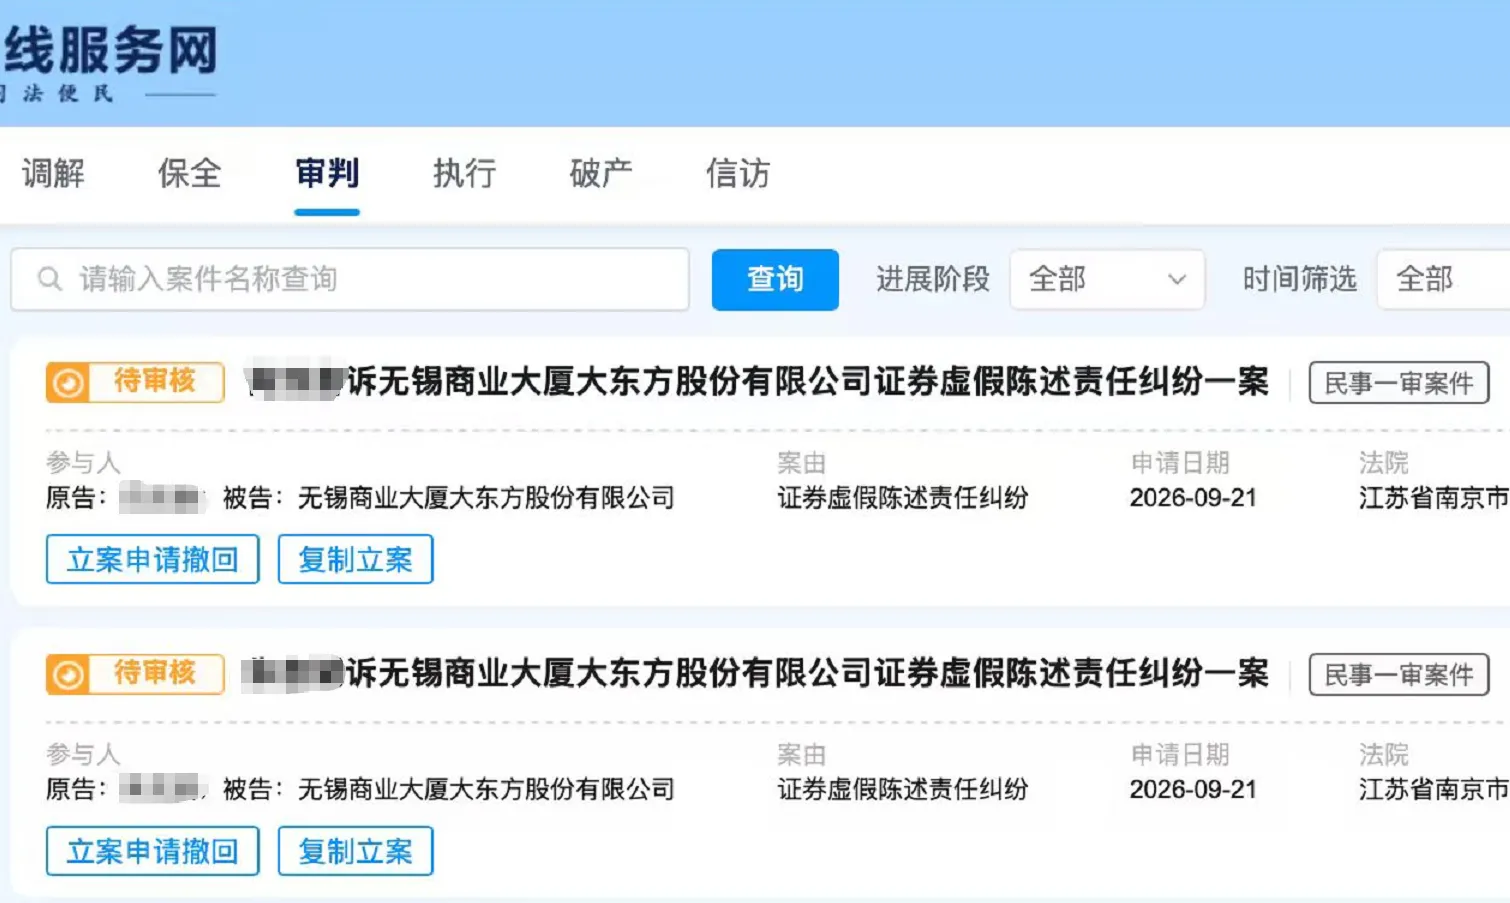This screenshot has height=903, width=1510.
Task: Click 江苏省南京市 court in the first case
Action: click(x=1434, y=497)
